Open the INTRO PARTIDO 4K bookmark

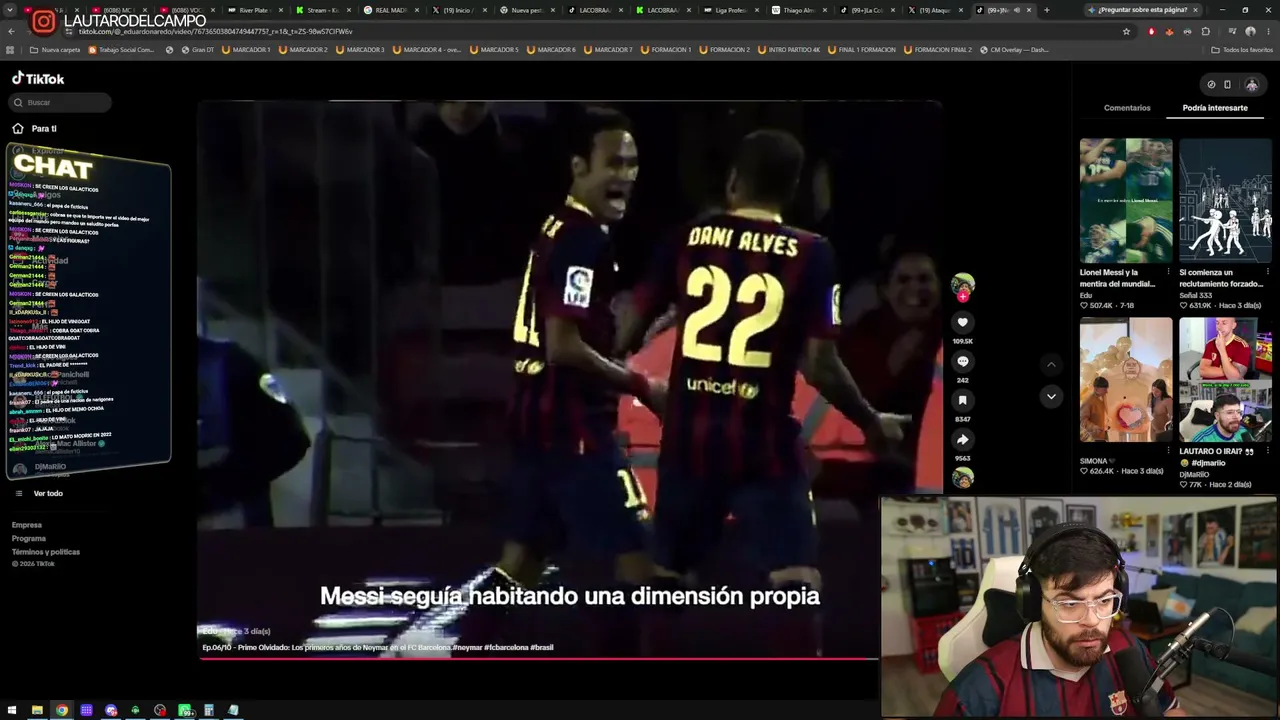point(789,50)
